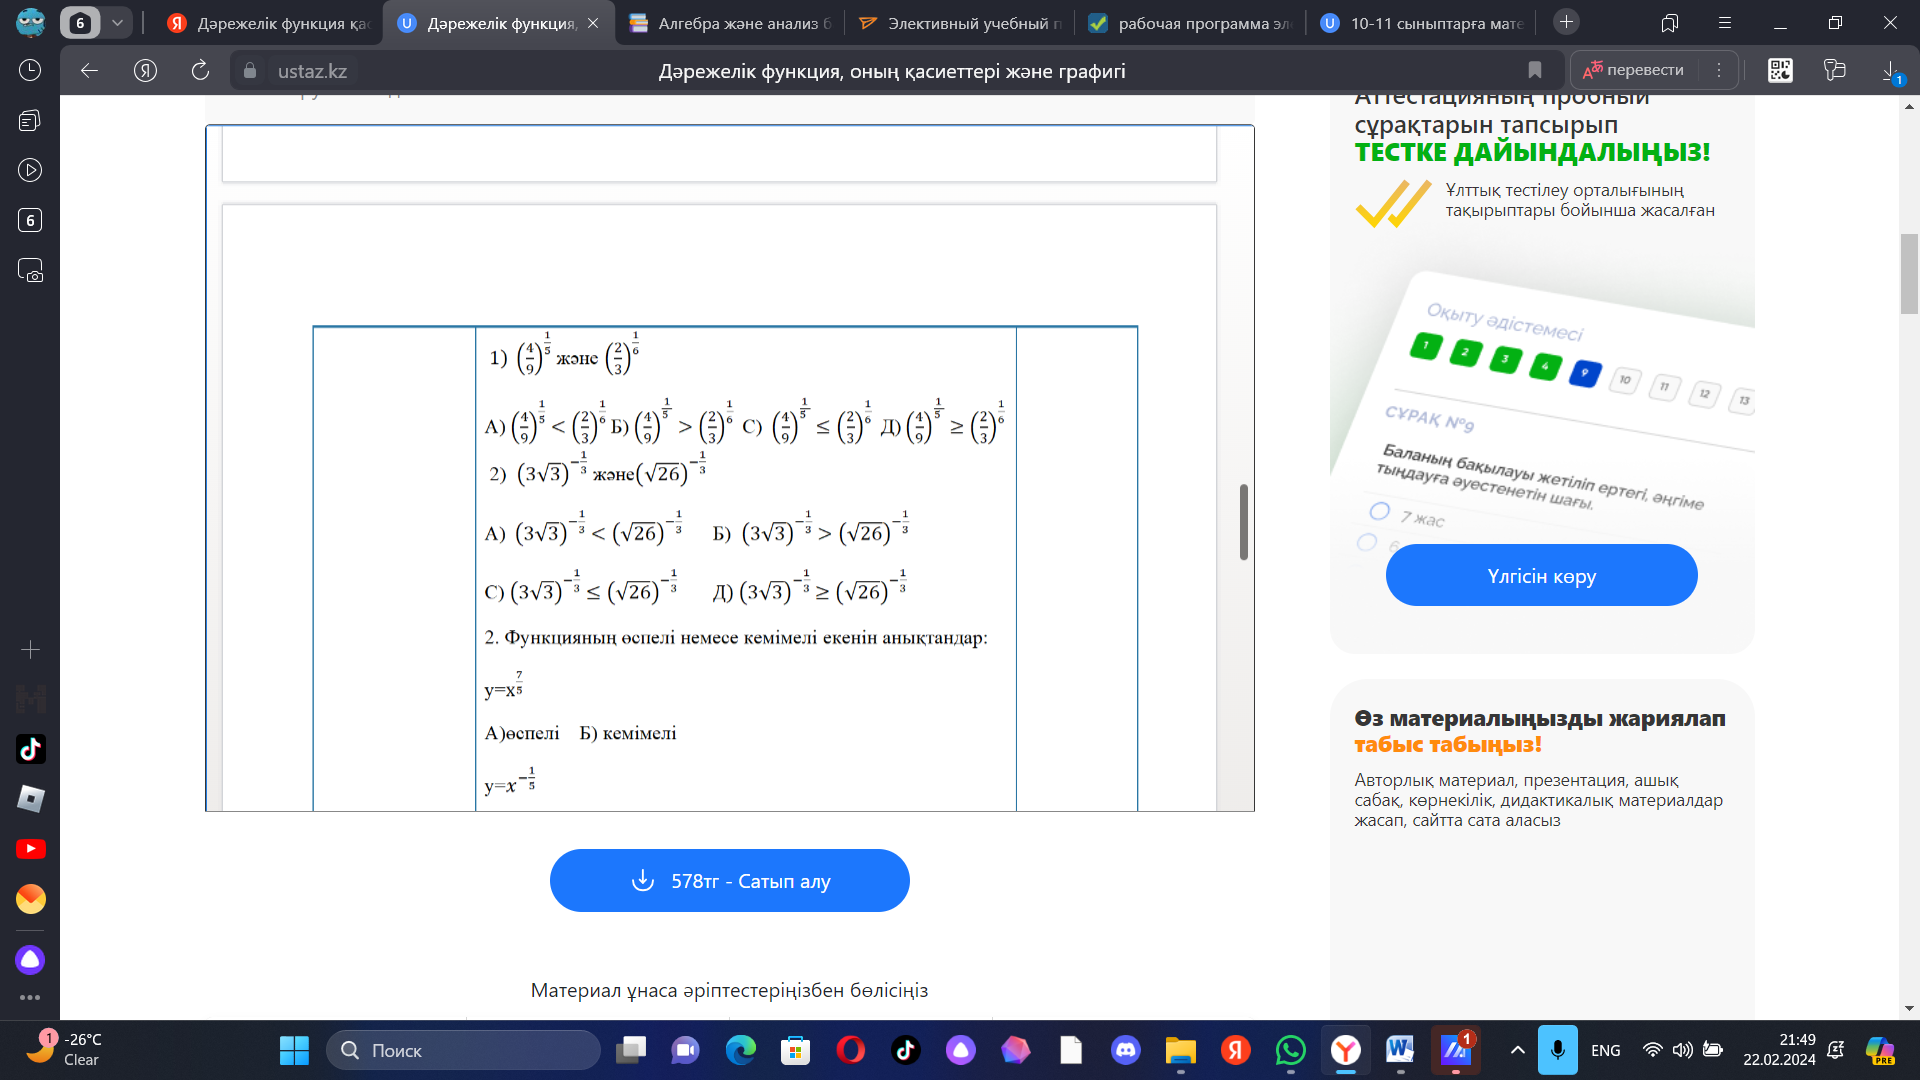This screenshot has height=1080, width=1920.
Task: Switch to 'рабочая программа' tab
Action: click(x=1192, y=23)
